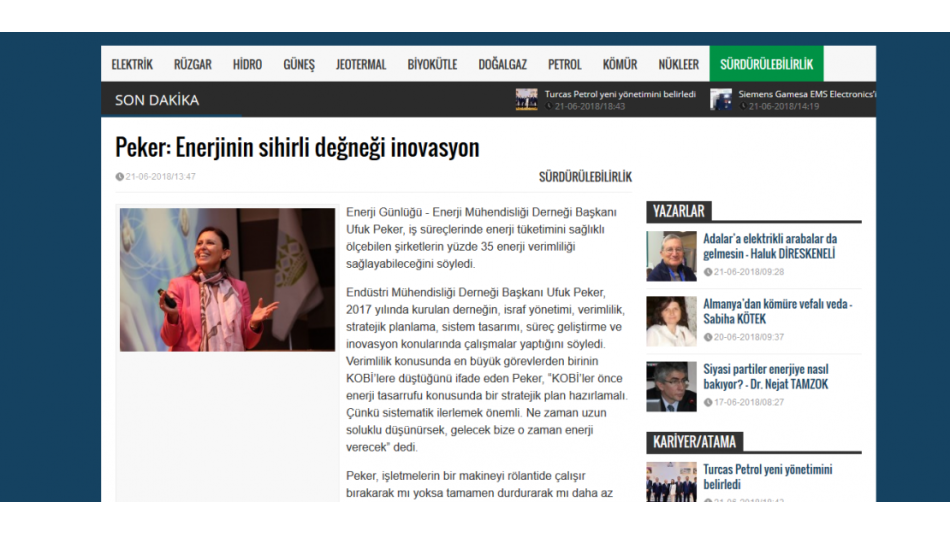Open the Haluk DİRESKENELİ column link
Image resolution: width=950 pixels, height=534 pixels.
(770, 246)
